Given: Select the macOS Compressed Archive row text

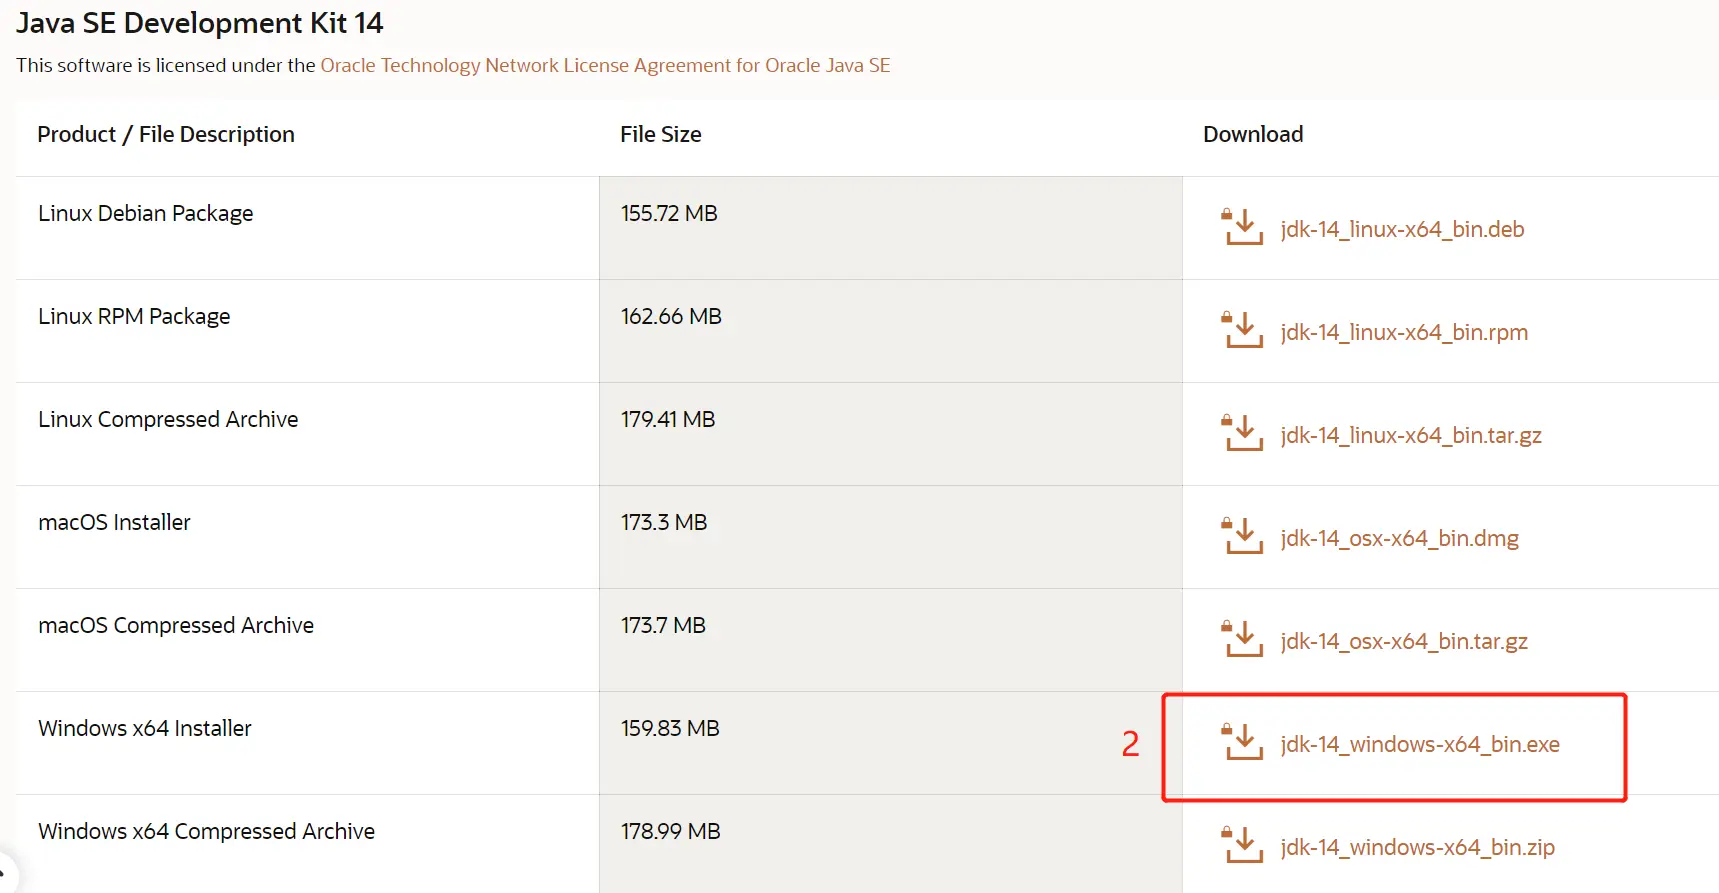Looking at the screenshot, I should coord(176,626).
